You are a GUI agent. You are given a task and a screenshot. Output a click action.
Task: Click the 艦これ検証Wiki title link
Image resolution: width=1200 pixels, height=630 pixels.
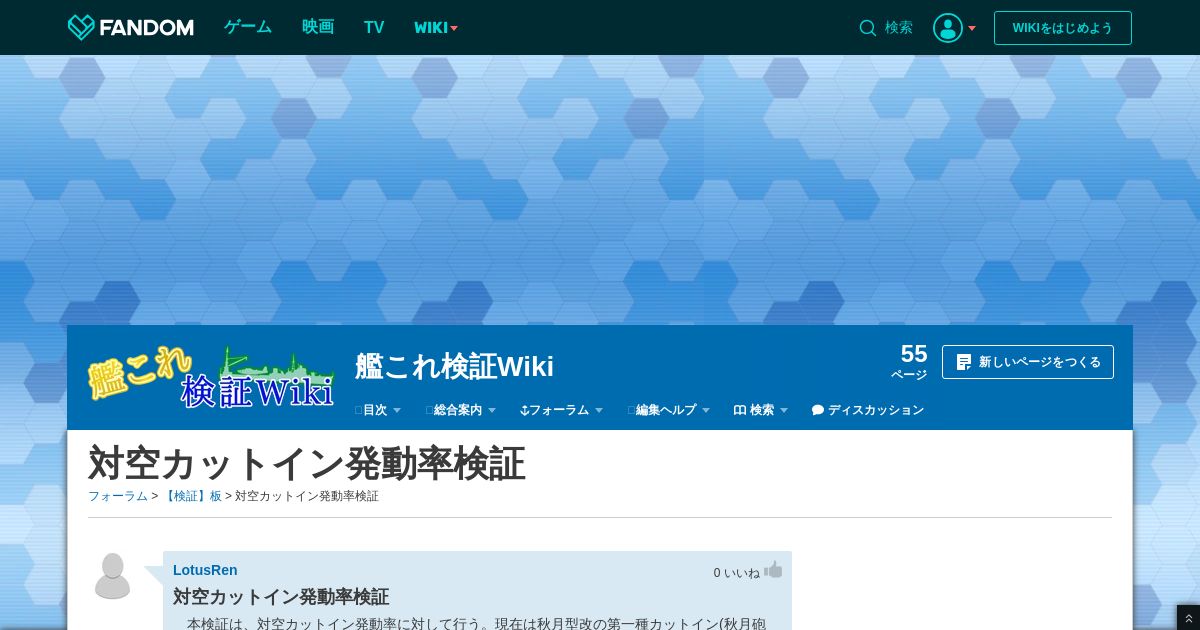[x=454, y=366]
